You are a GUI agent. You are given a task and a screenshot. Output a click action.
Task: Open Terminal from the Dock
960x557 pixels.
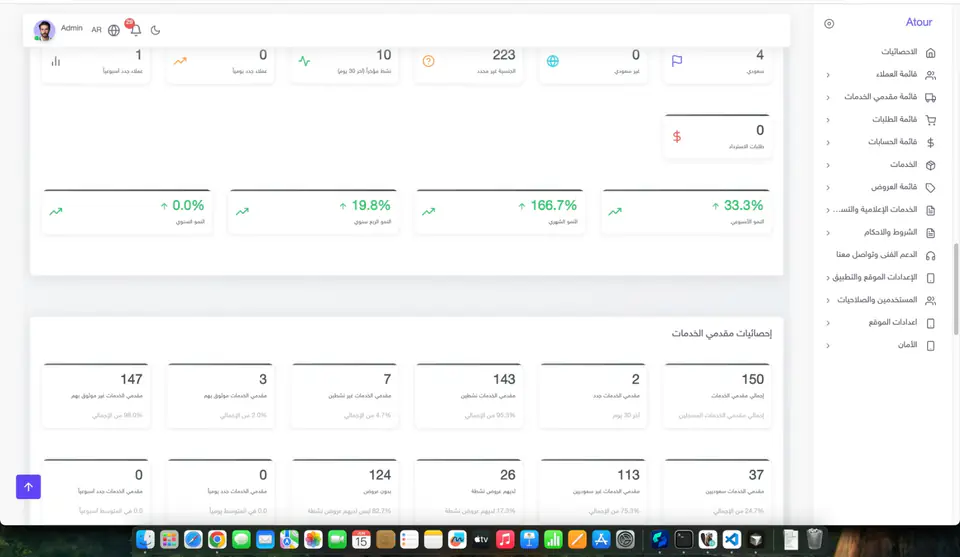[x=683, y=539]
